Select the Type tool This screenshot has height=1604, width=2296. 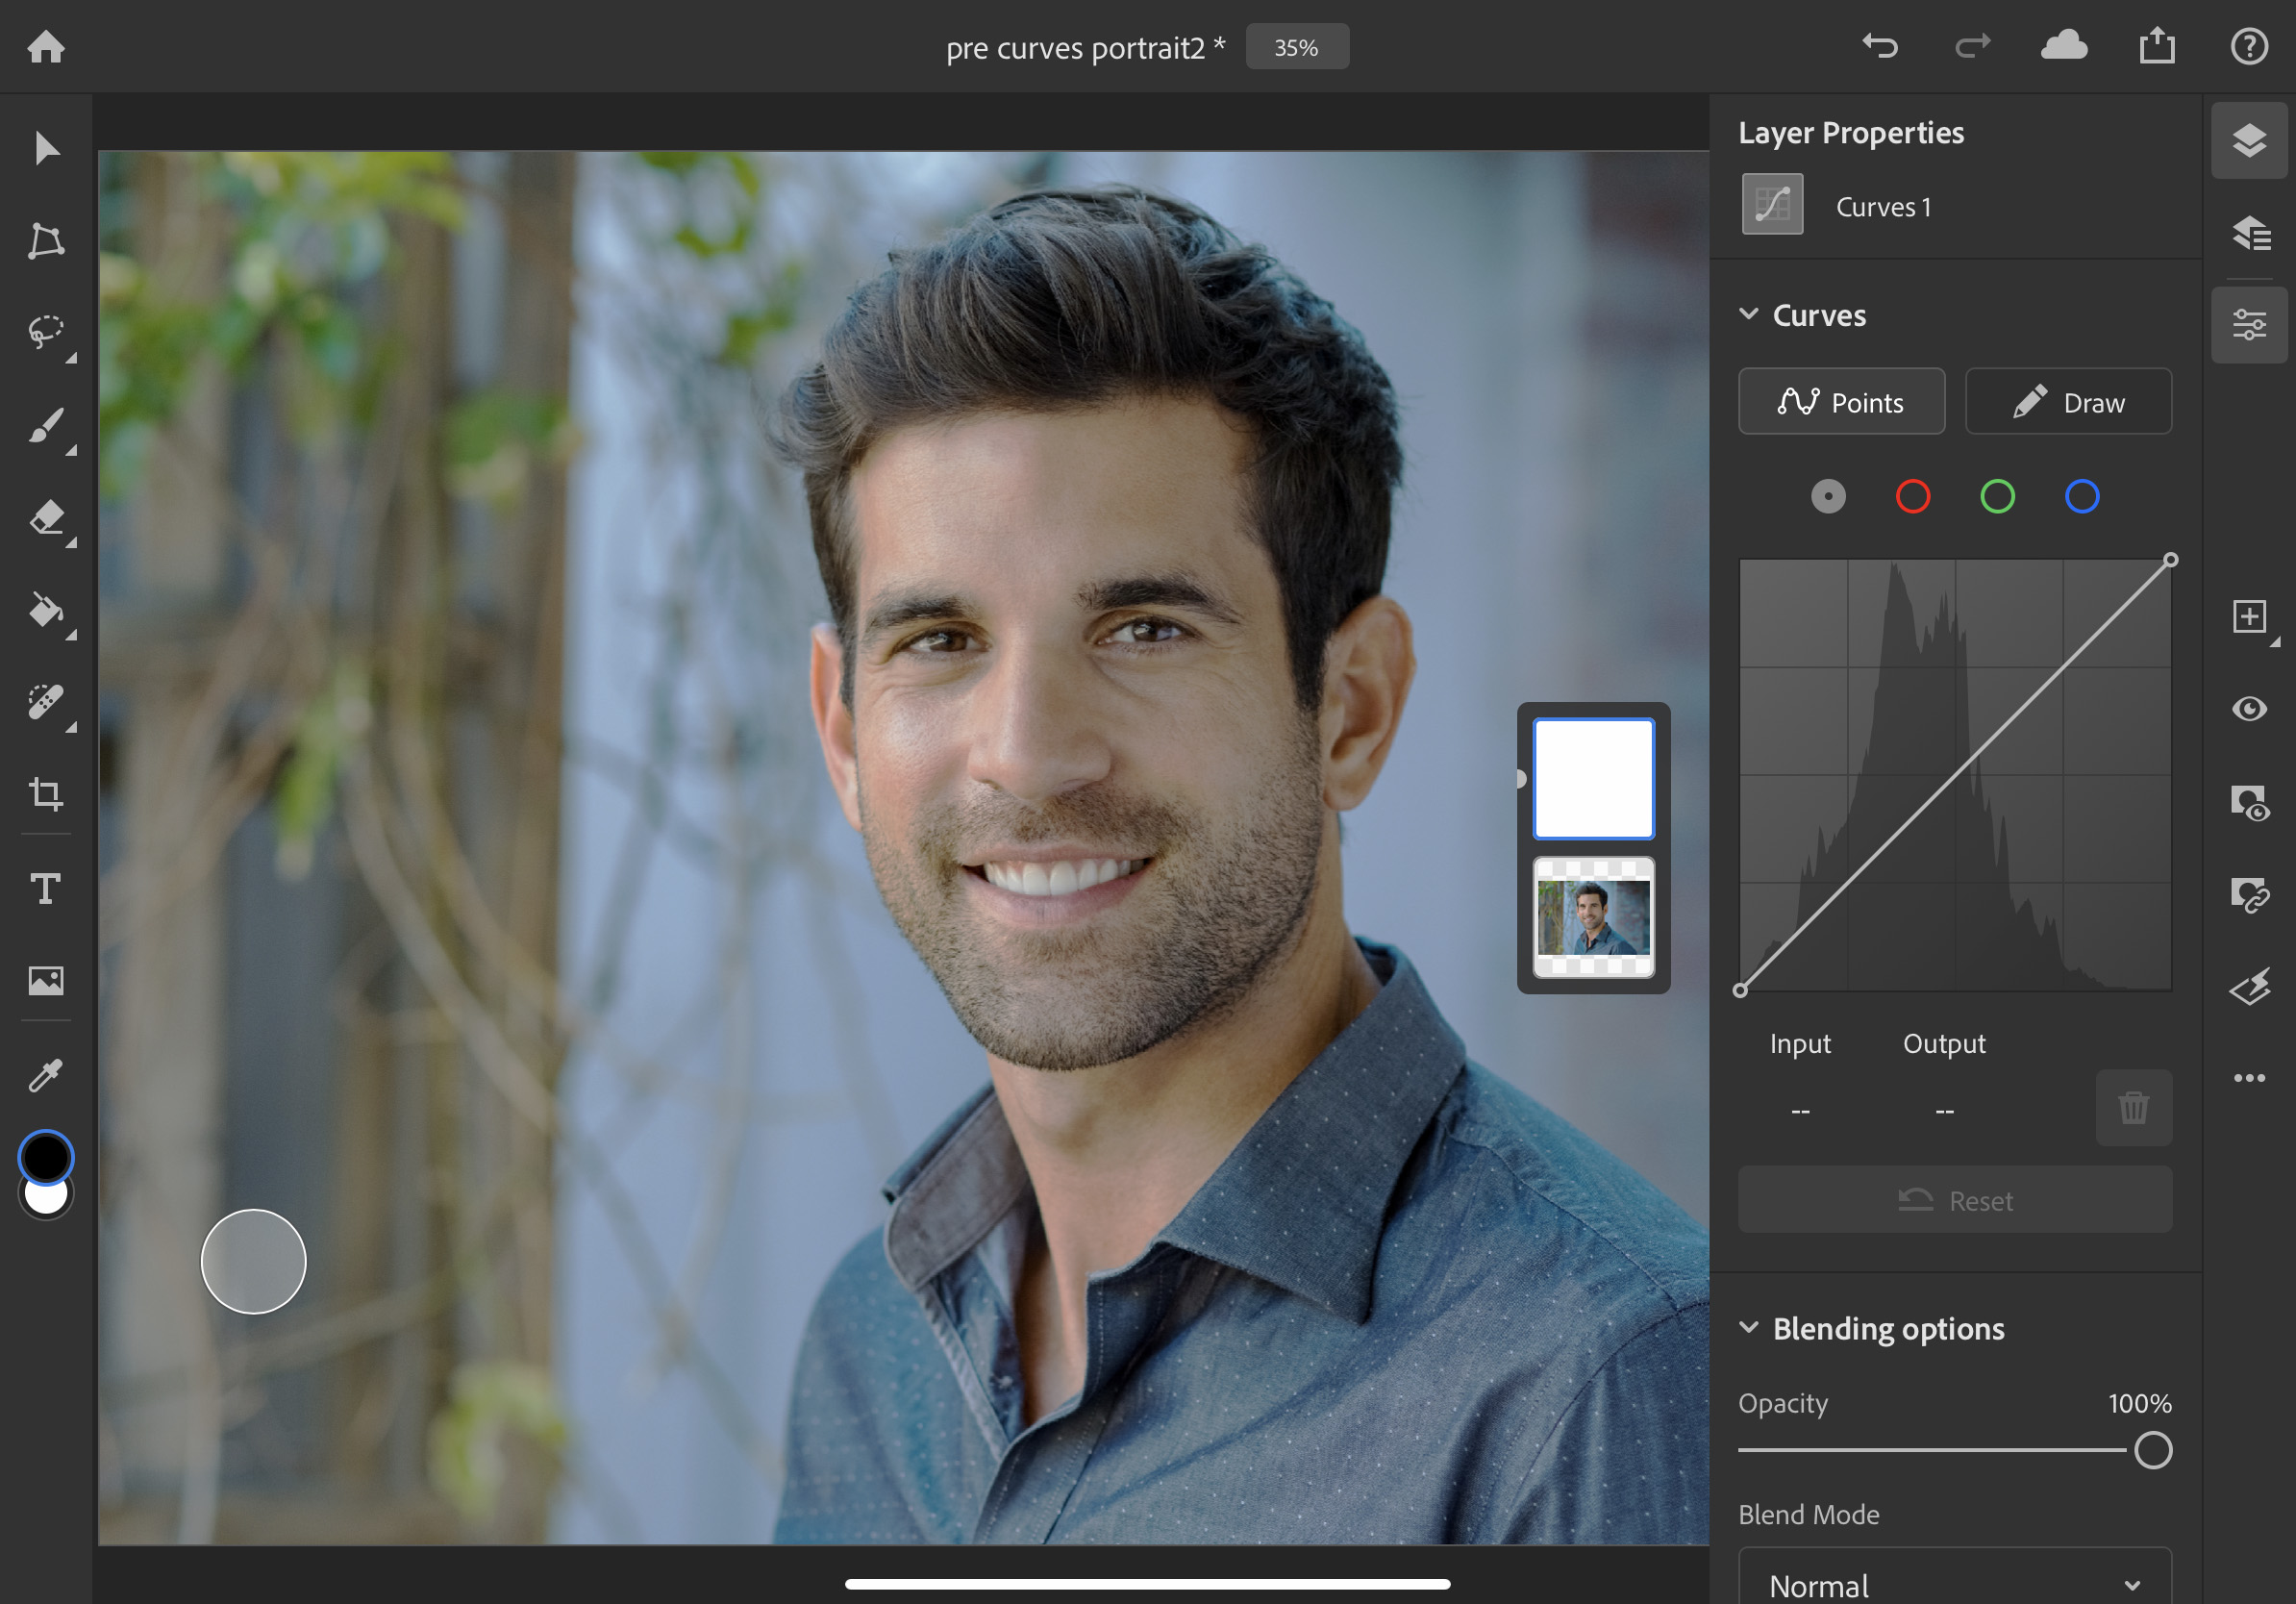[45, 888]
